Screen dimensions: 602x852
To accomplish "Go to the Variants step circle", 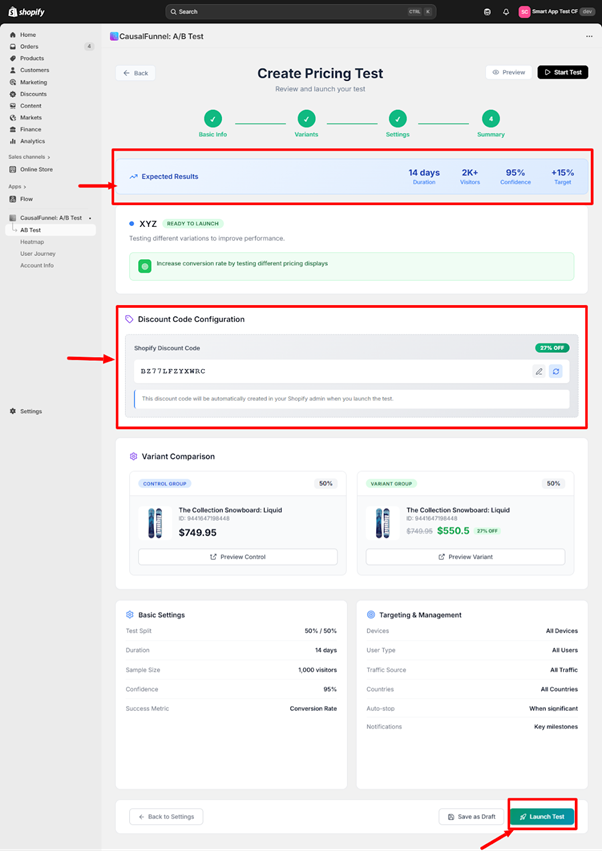I will pos(306,118).
